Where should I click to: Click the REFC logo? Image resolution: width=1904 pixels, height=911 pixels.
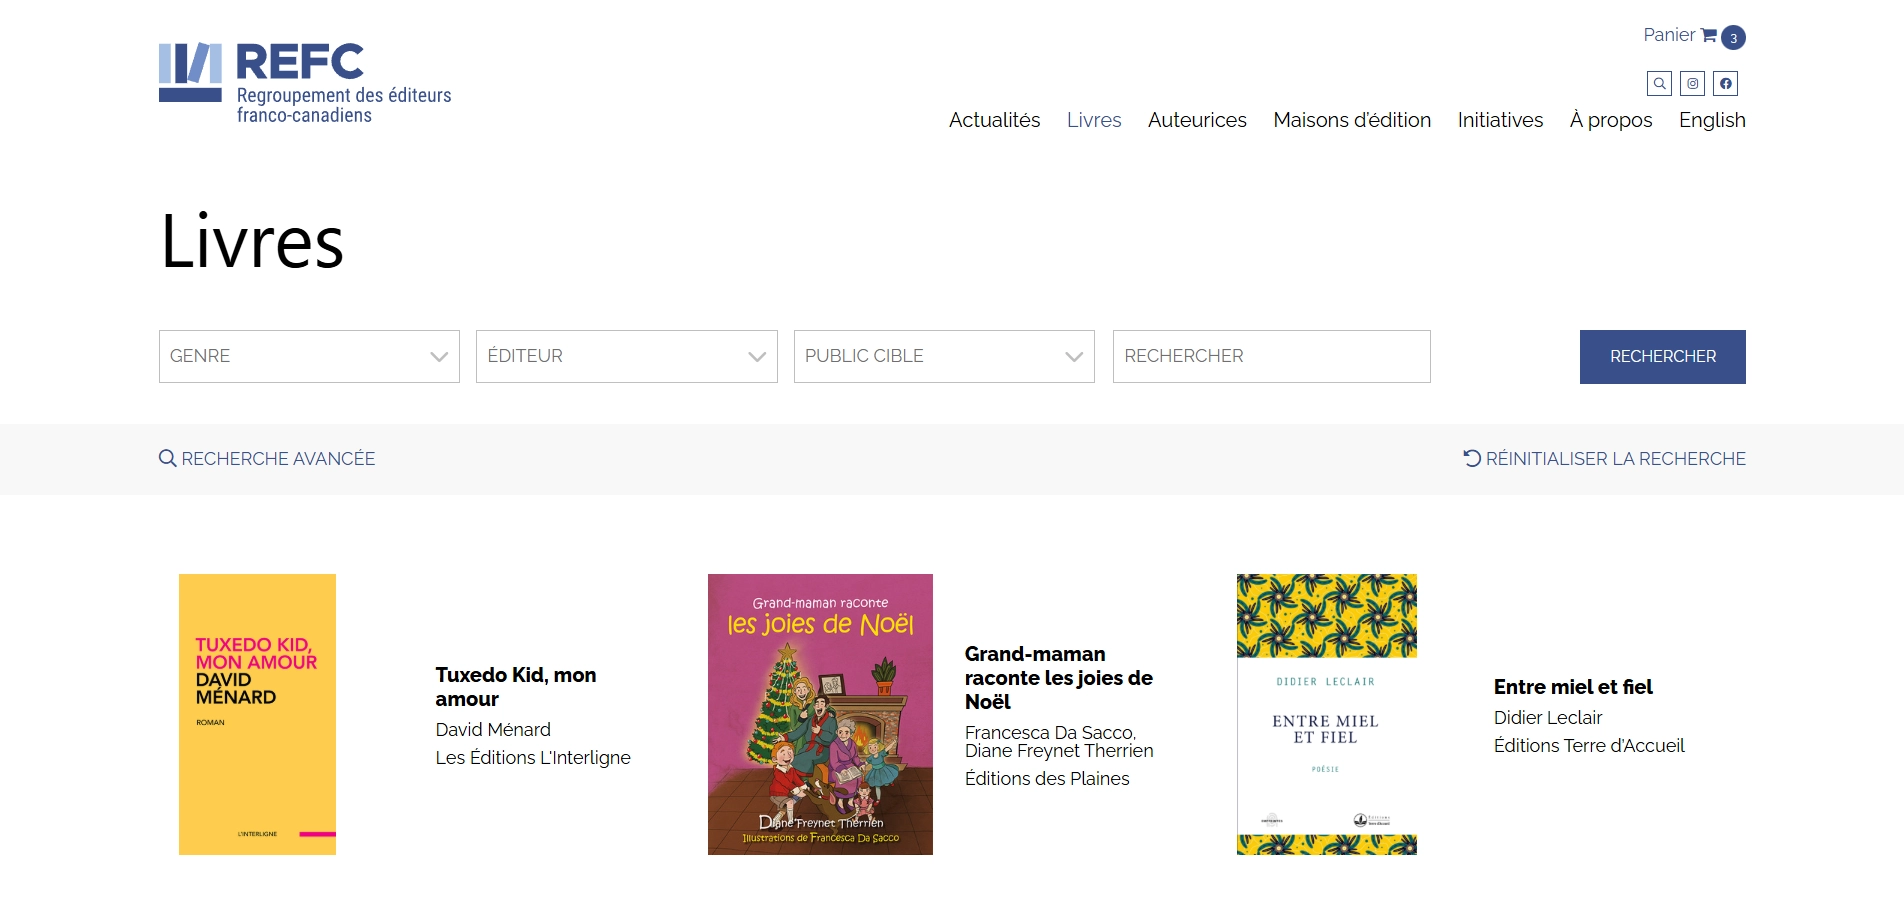[305, 83]
